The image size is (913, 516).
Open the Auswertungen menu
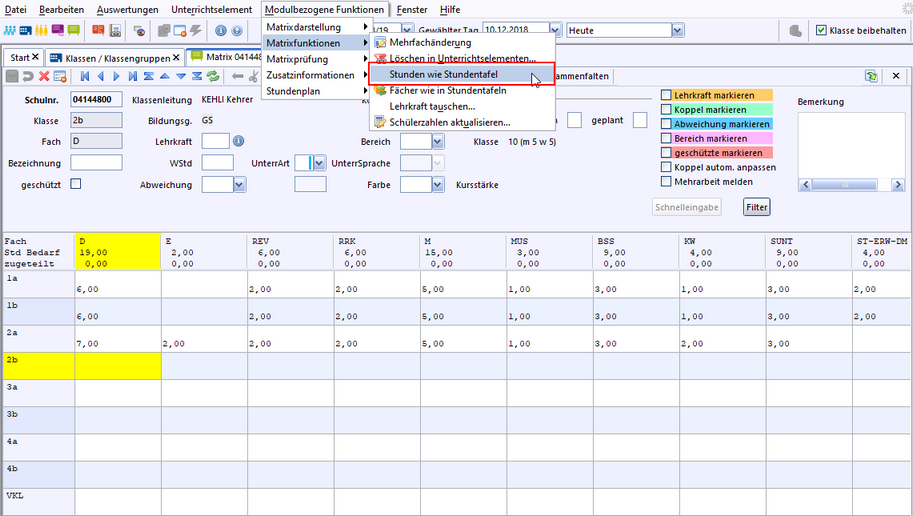click(x=127, y=9)
